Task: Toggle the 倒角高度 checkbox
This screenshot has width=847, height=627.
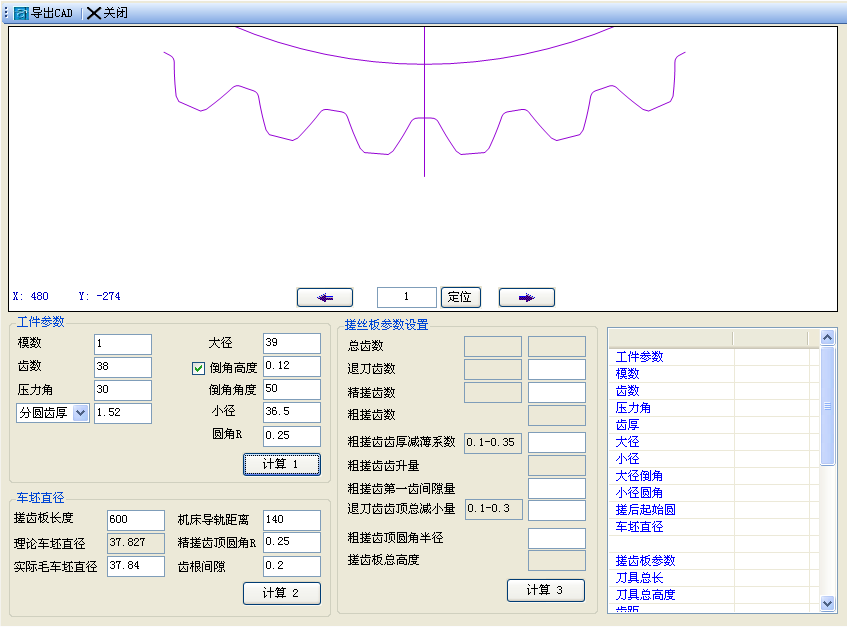Action: tap(198, 367)
